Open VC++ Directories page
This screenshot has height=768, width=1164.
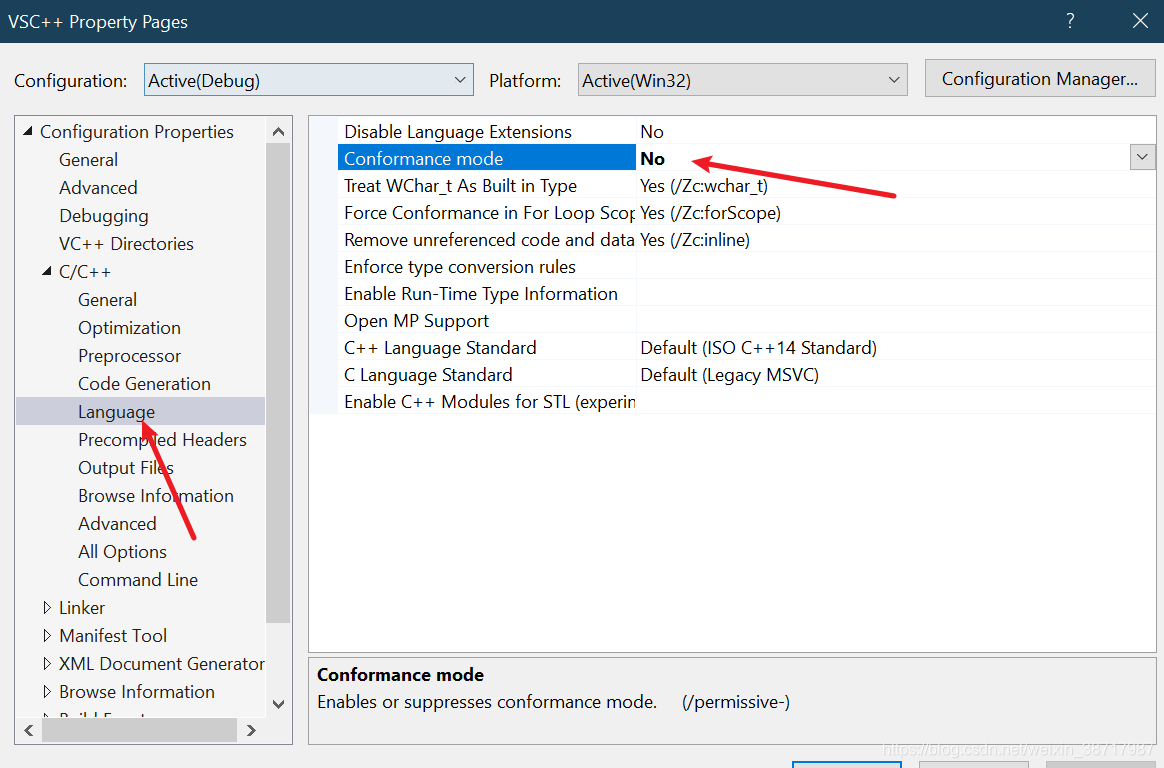126,244
